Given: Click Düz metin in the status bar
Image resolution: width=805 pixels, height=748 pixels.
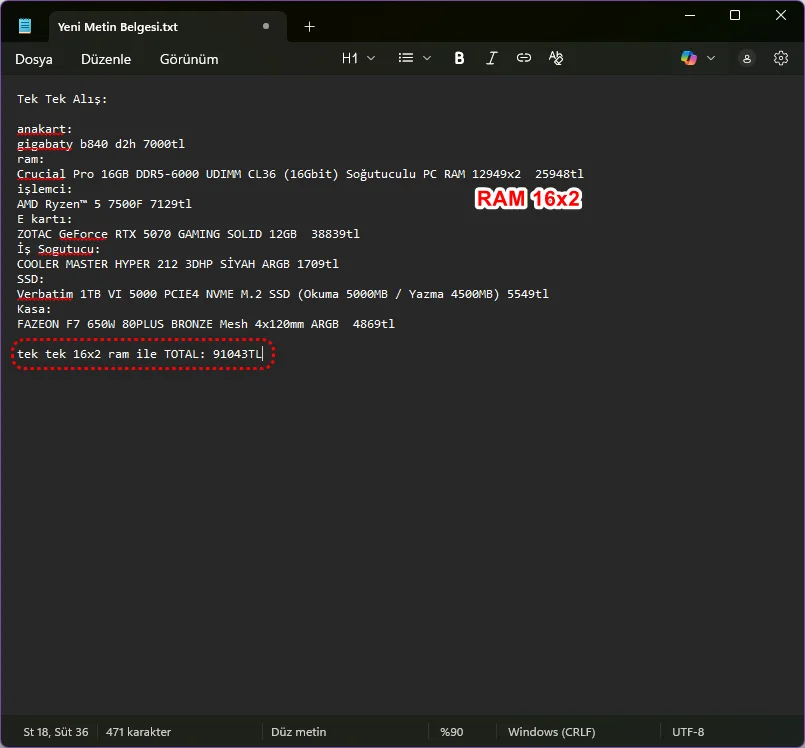Looking at the screenshot, I should [298, 732].
